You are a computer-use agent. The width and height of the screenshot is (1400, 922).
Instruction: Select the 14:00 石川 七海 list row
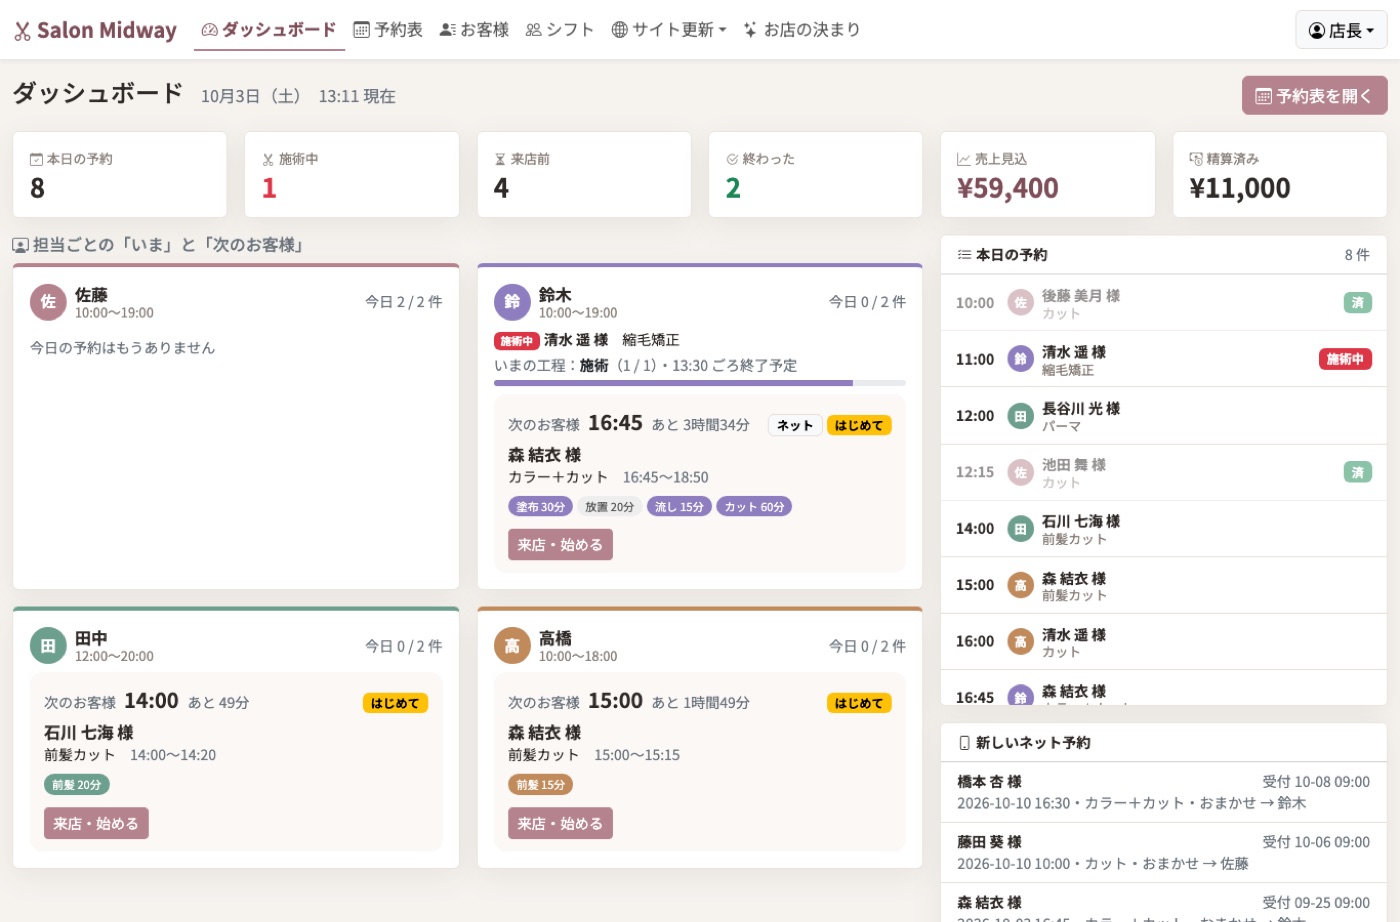pos(1164,529)
